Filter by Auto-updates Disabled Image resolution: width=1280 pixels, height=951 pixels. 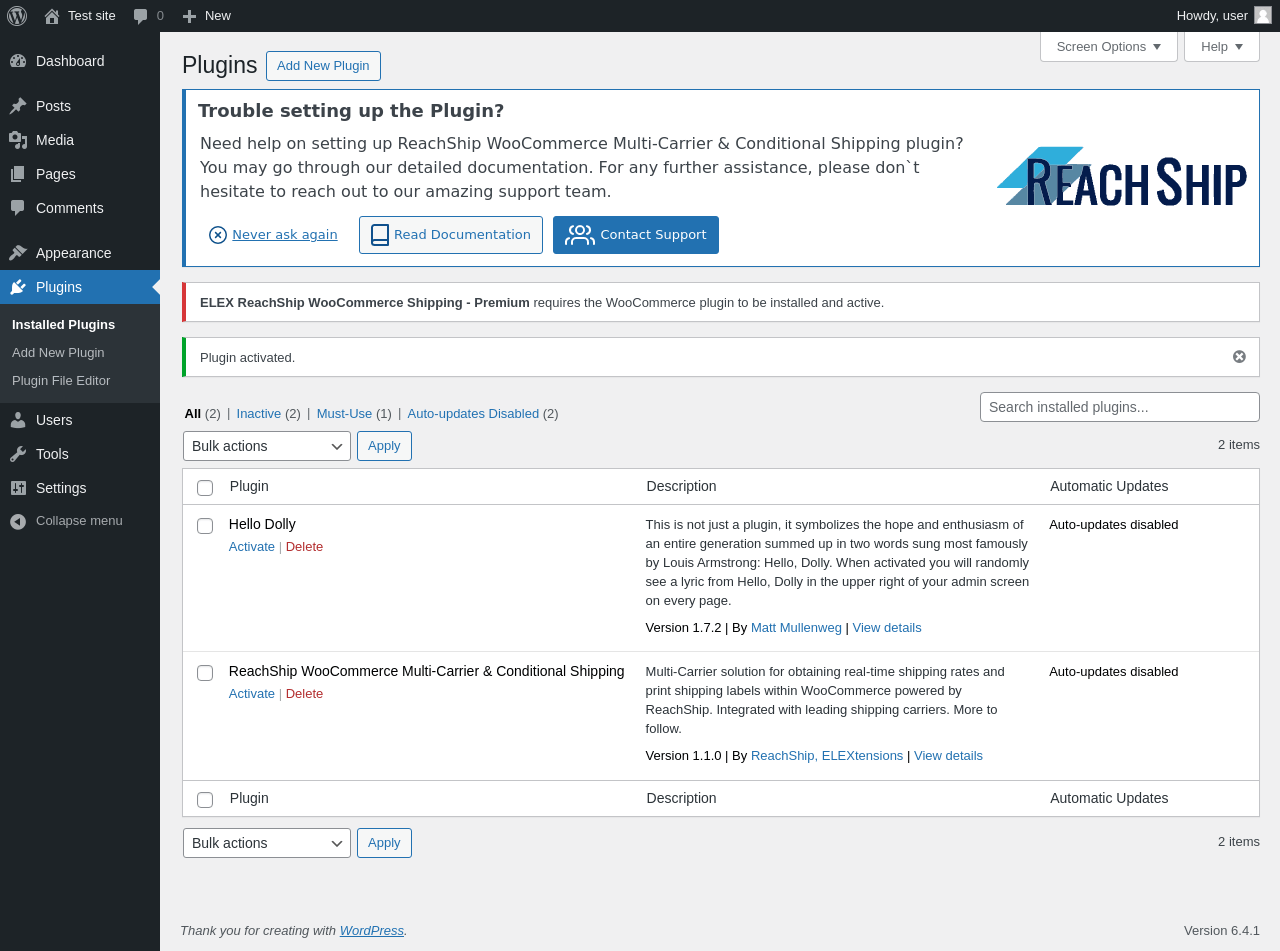tap(473, 414)
